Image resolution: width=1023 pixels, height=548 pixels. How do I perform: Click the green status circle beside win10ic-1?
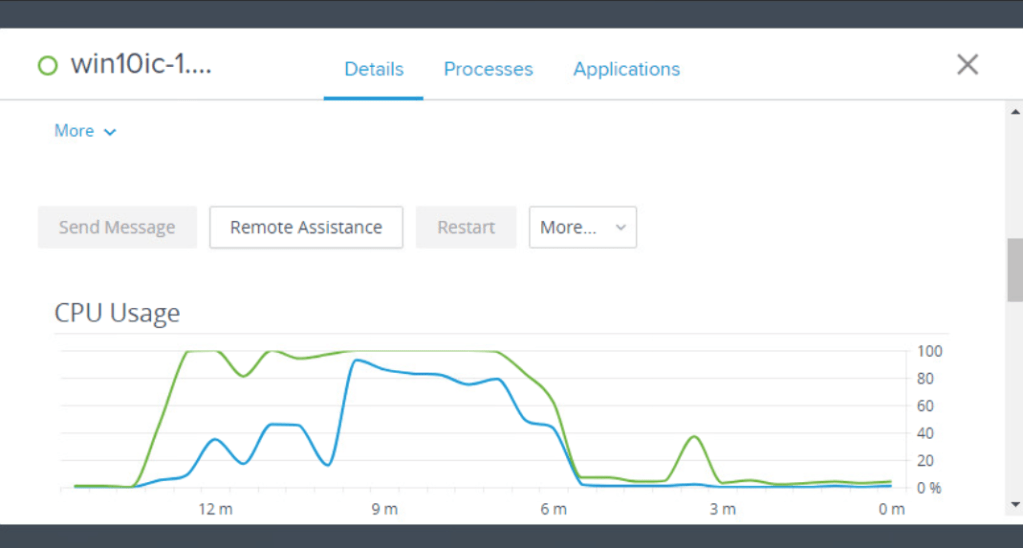[x=47, y=66]
